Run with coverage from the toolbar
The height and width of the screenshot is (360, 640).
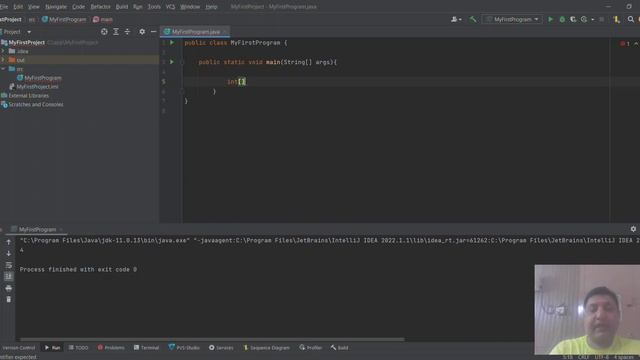coord(573,19)
